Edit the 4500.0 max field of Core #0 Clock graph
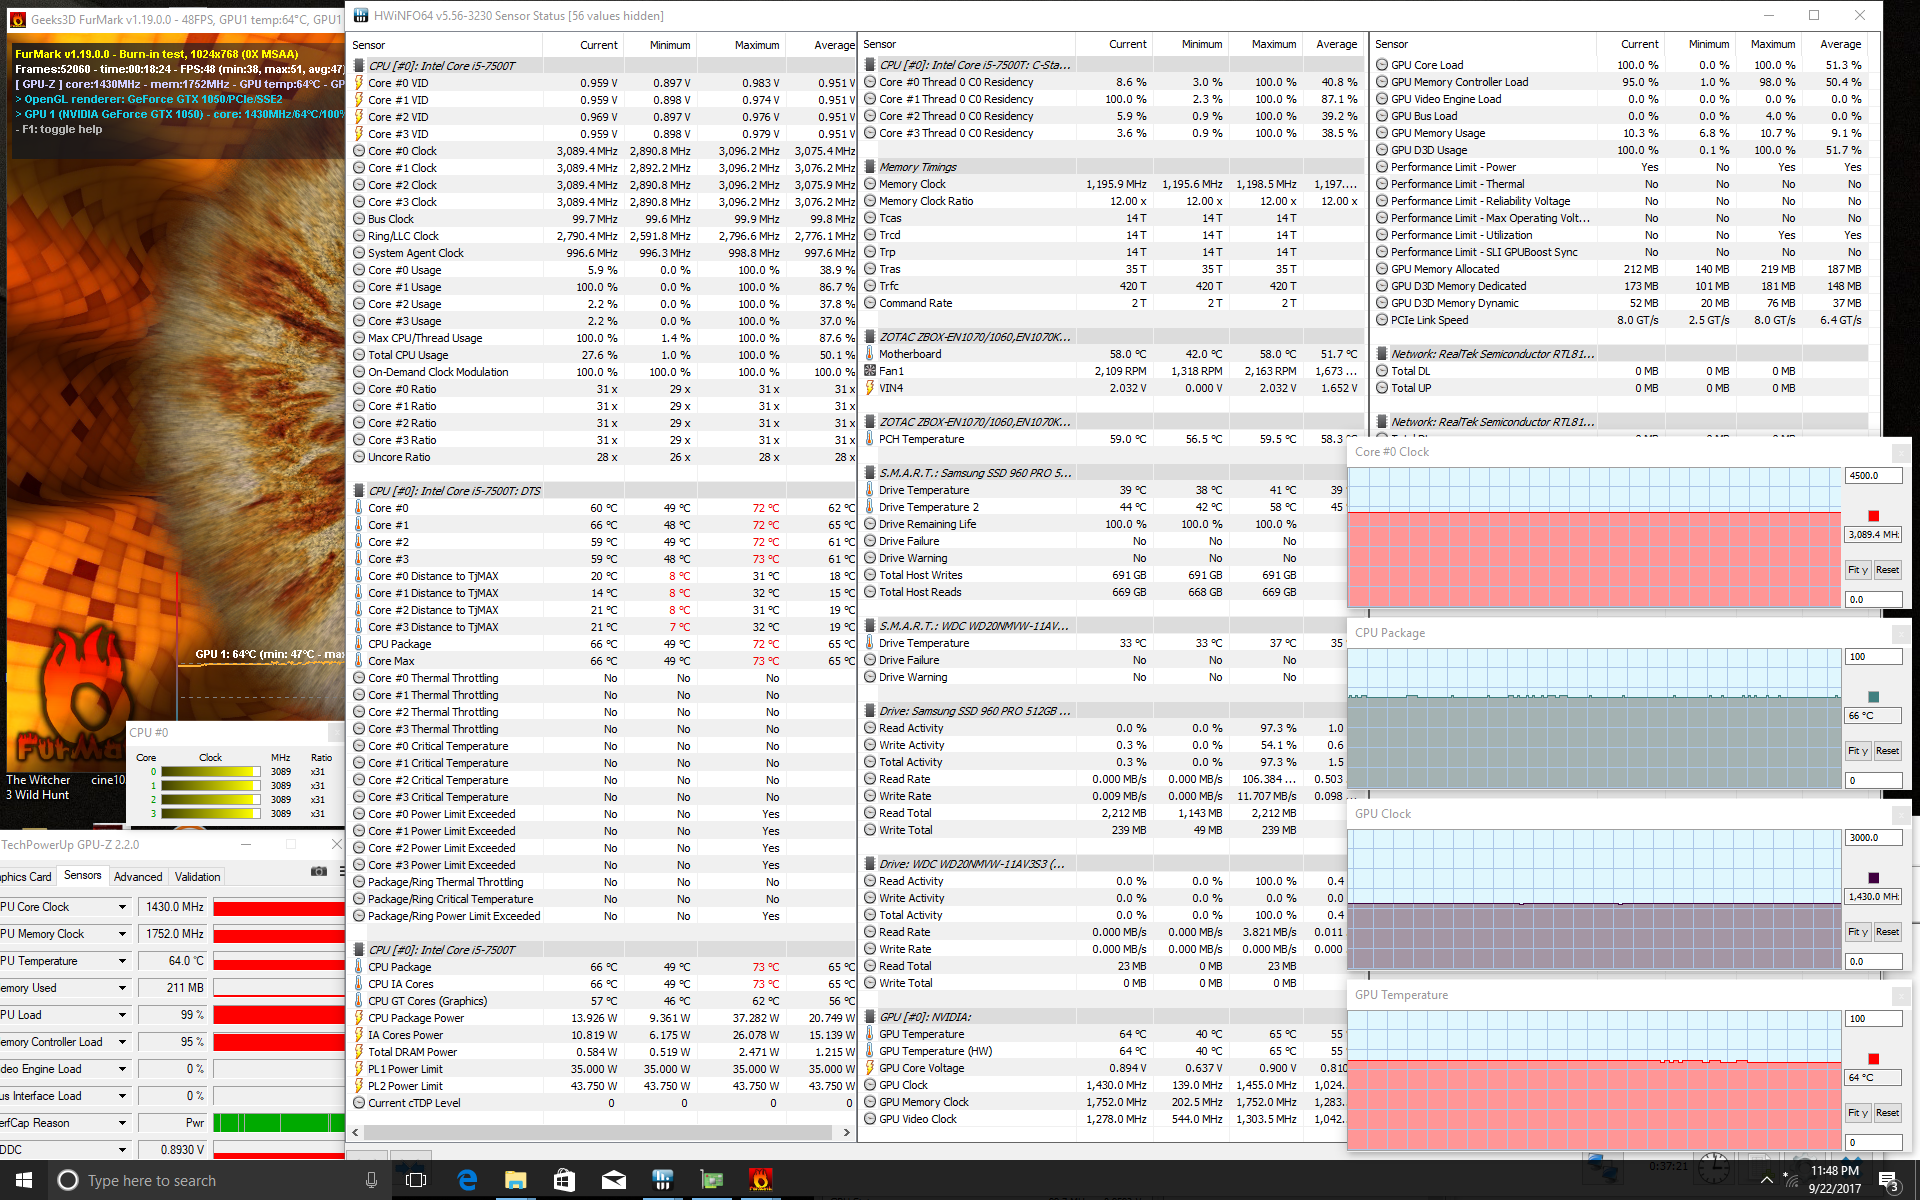 point(1873,476)
